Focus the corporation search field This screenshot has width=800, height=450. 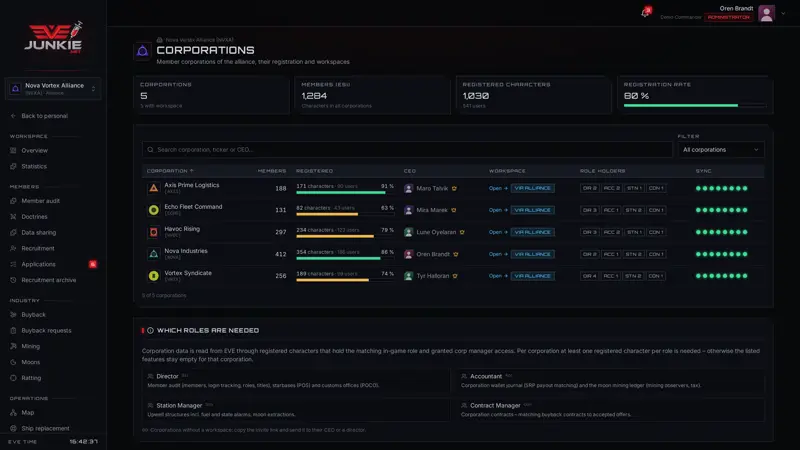[407, 149]
